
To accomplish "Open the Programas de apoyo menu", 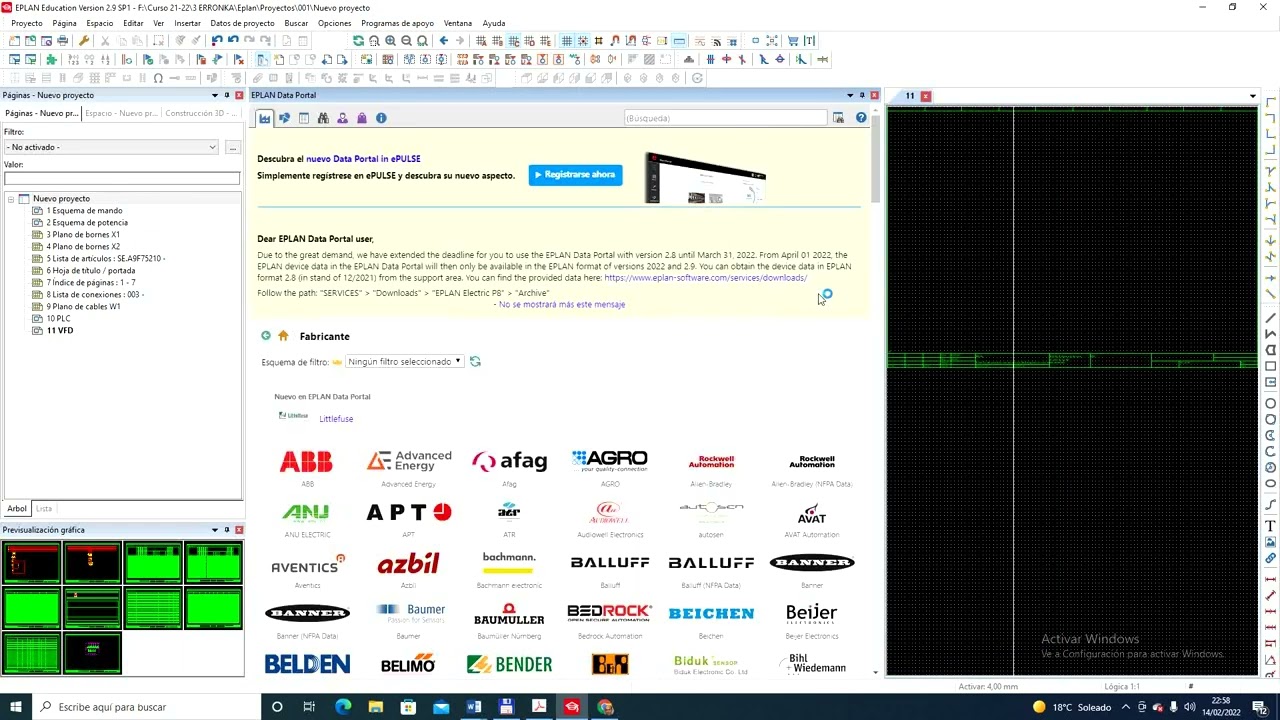I will pyautogui.click(x=398, y=23).
